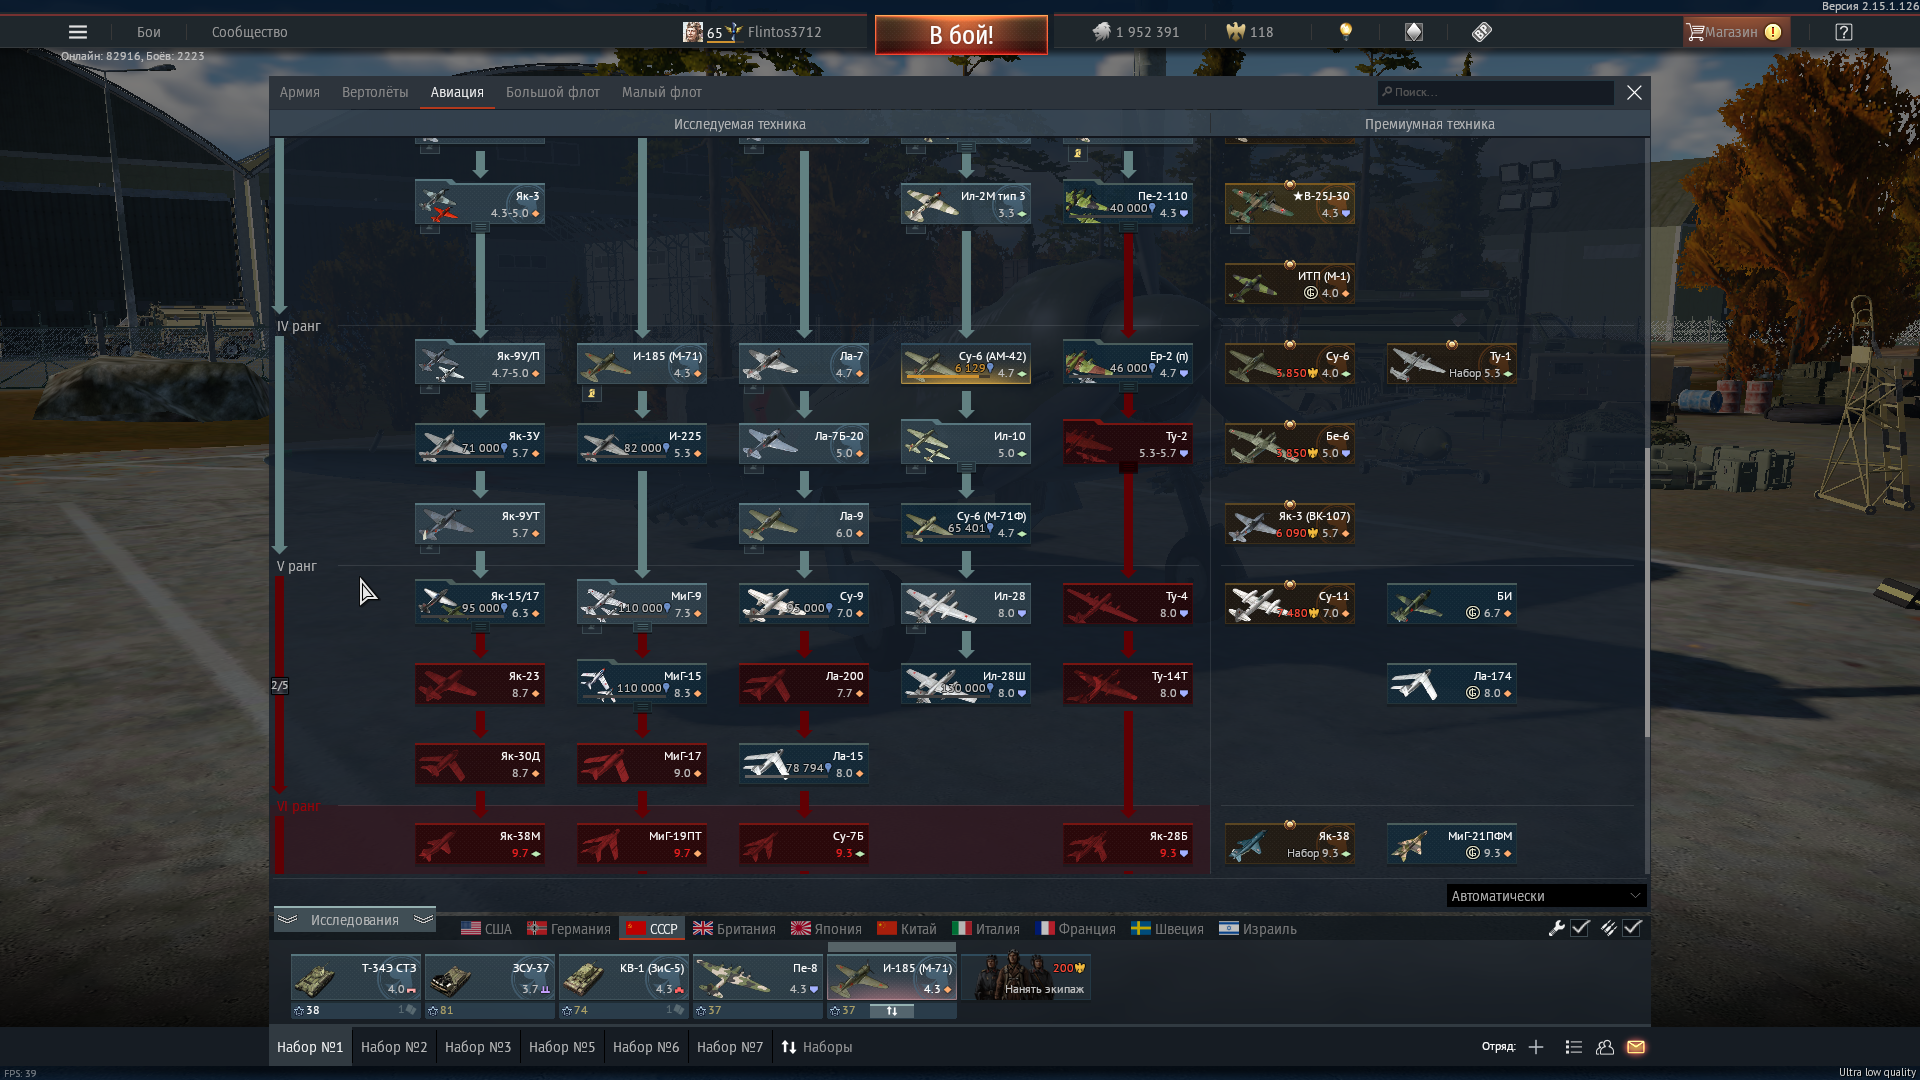Viewport: 1920px width, 1080px height.
Task: Open the squad members icon
Action: pyautogui.click(x=1605, y=1047)
